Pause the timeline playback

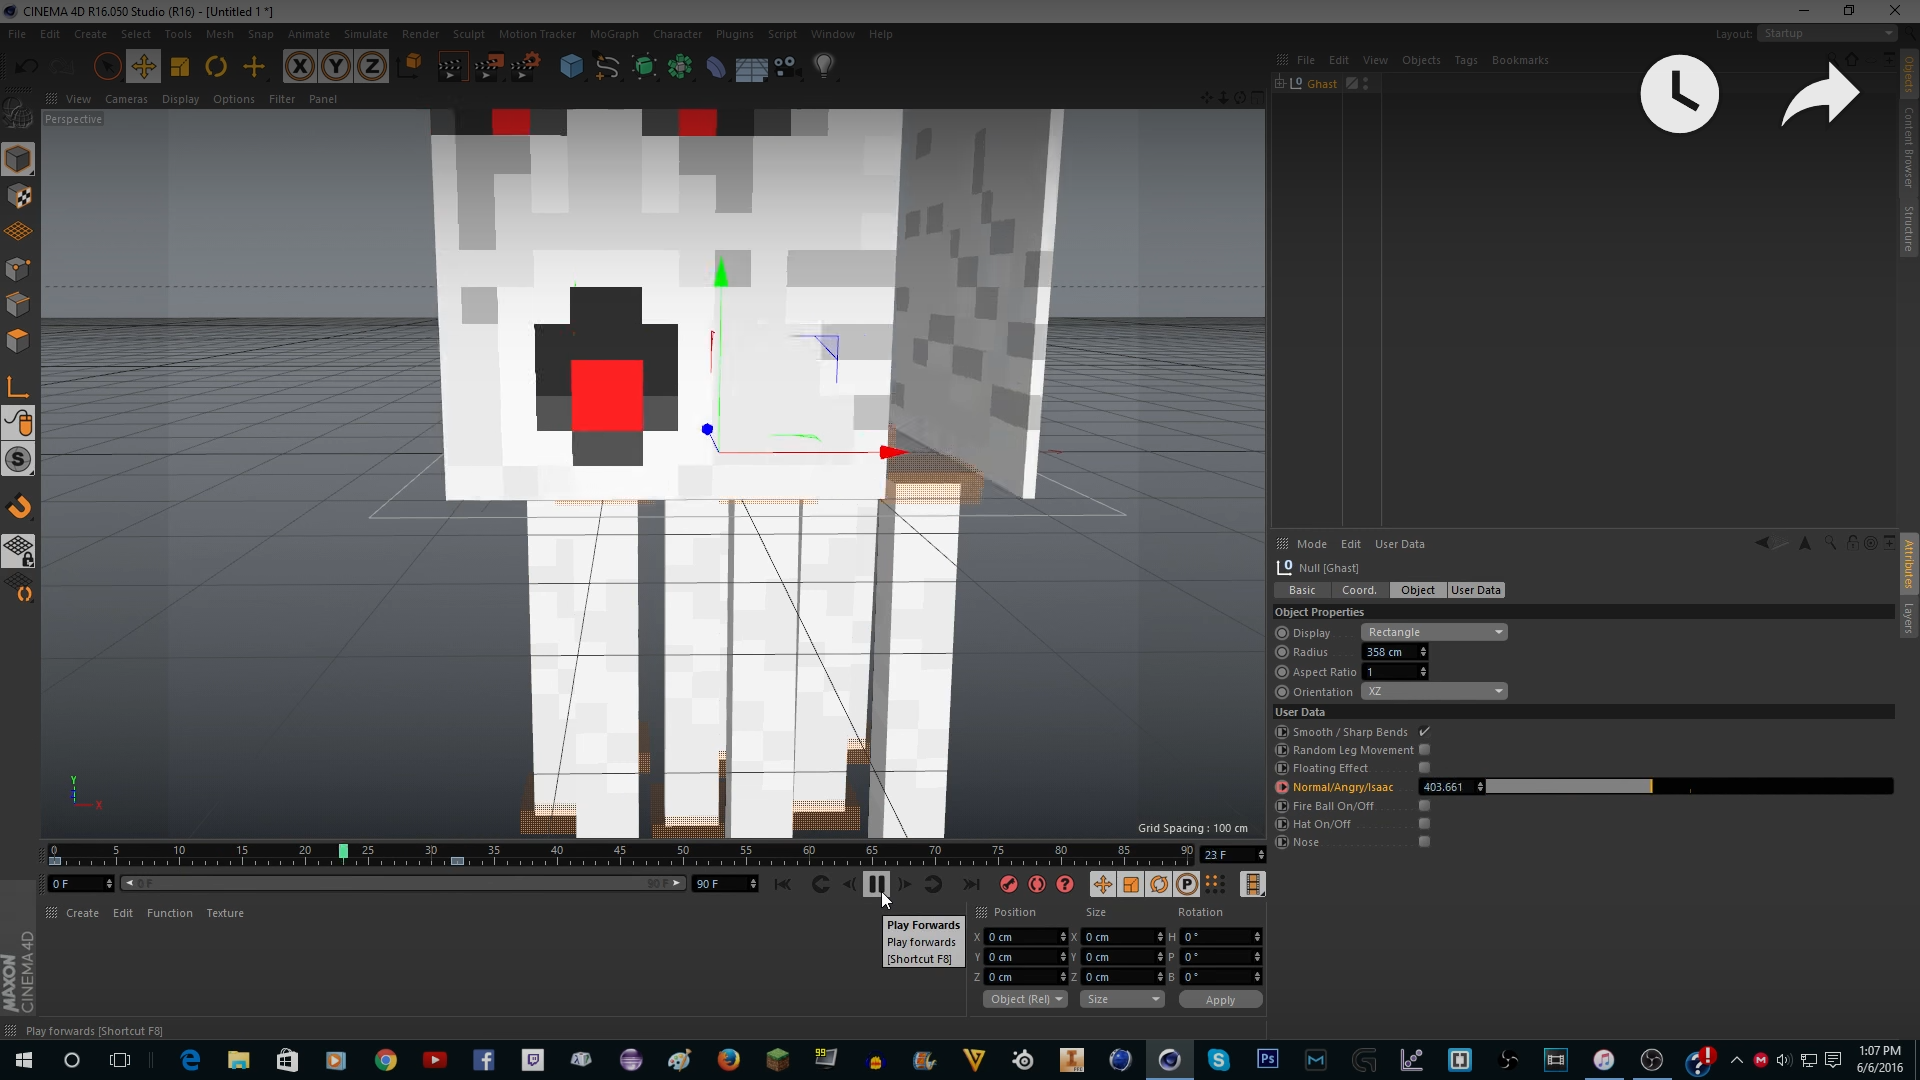click(x=876, y=884)
